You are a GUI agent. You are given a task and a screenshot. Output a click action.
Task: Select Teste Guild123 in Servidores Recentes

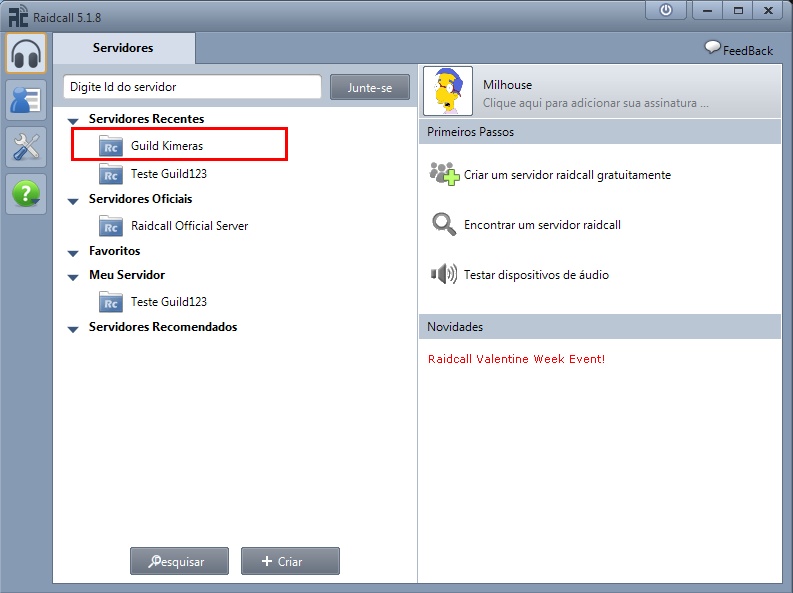point(169,174)
